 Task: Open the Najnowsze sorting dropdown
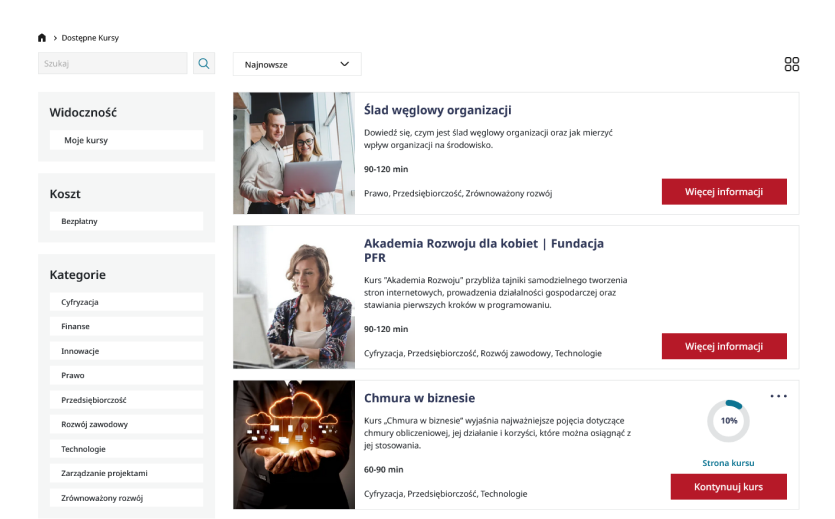tap(297, 64)
